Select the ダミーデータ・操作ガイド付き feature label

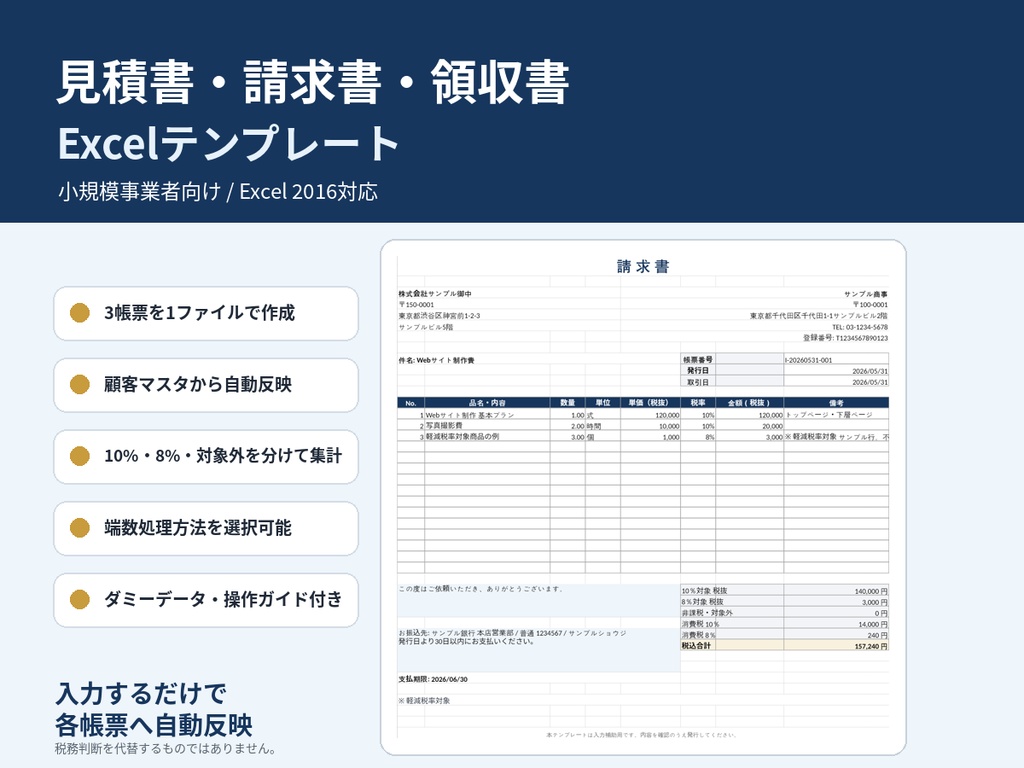(x=223, y=600)
